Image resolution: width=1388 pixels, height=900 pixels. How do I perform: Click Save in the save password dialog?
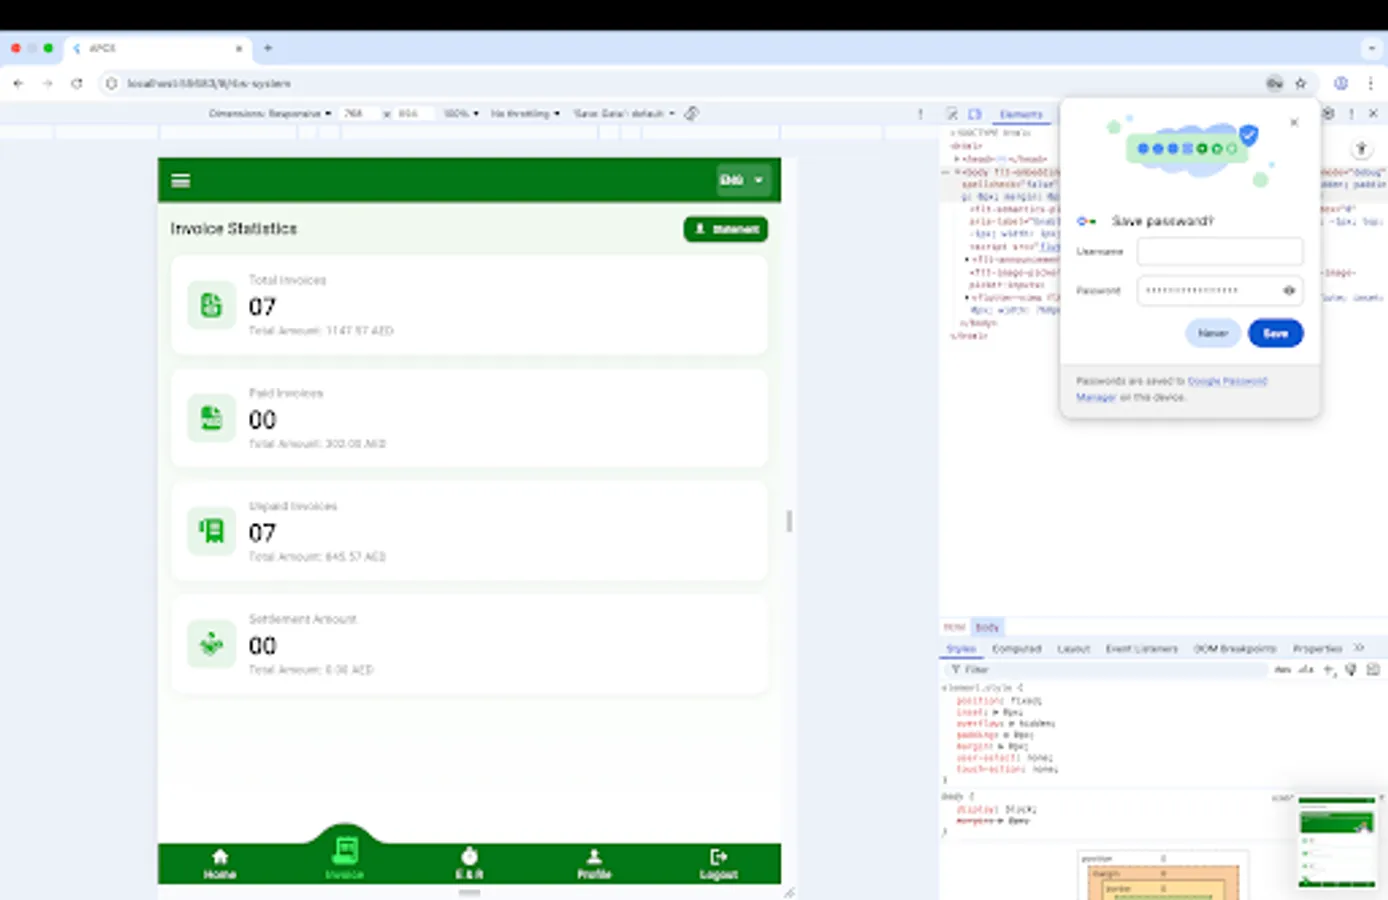(1276, 332)
